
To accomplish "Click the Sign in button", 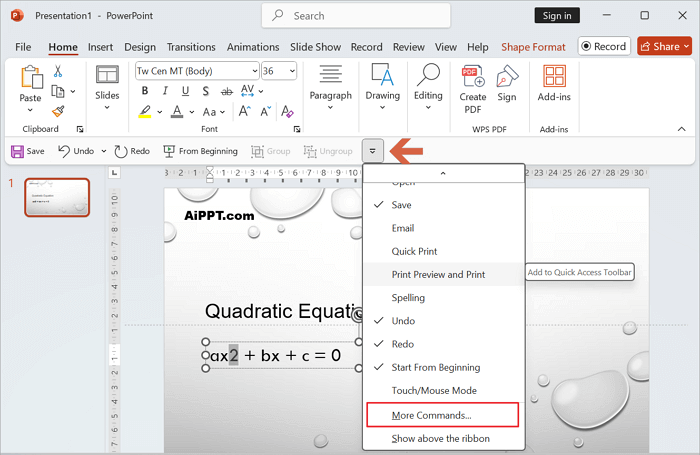I will click(557, 15).
